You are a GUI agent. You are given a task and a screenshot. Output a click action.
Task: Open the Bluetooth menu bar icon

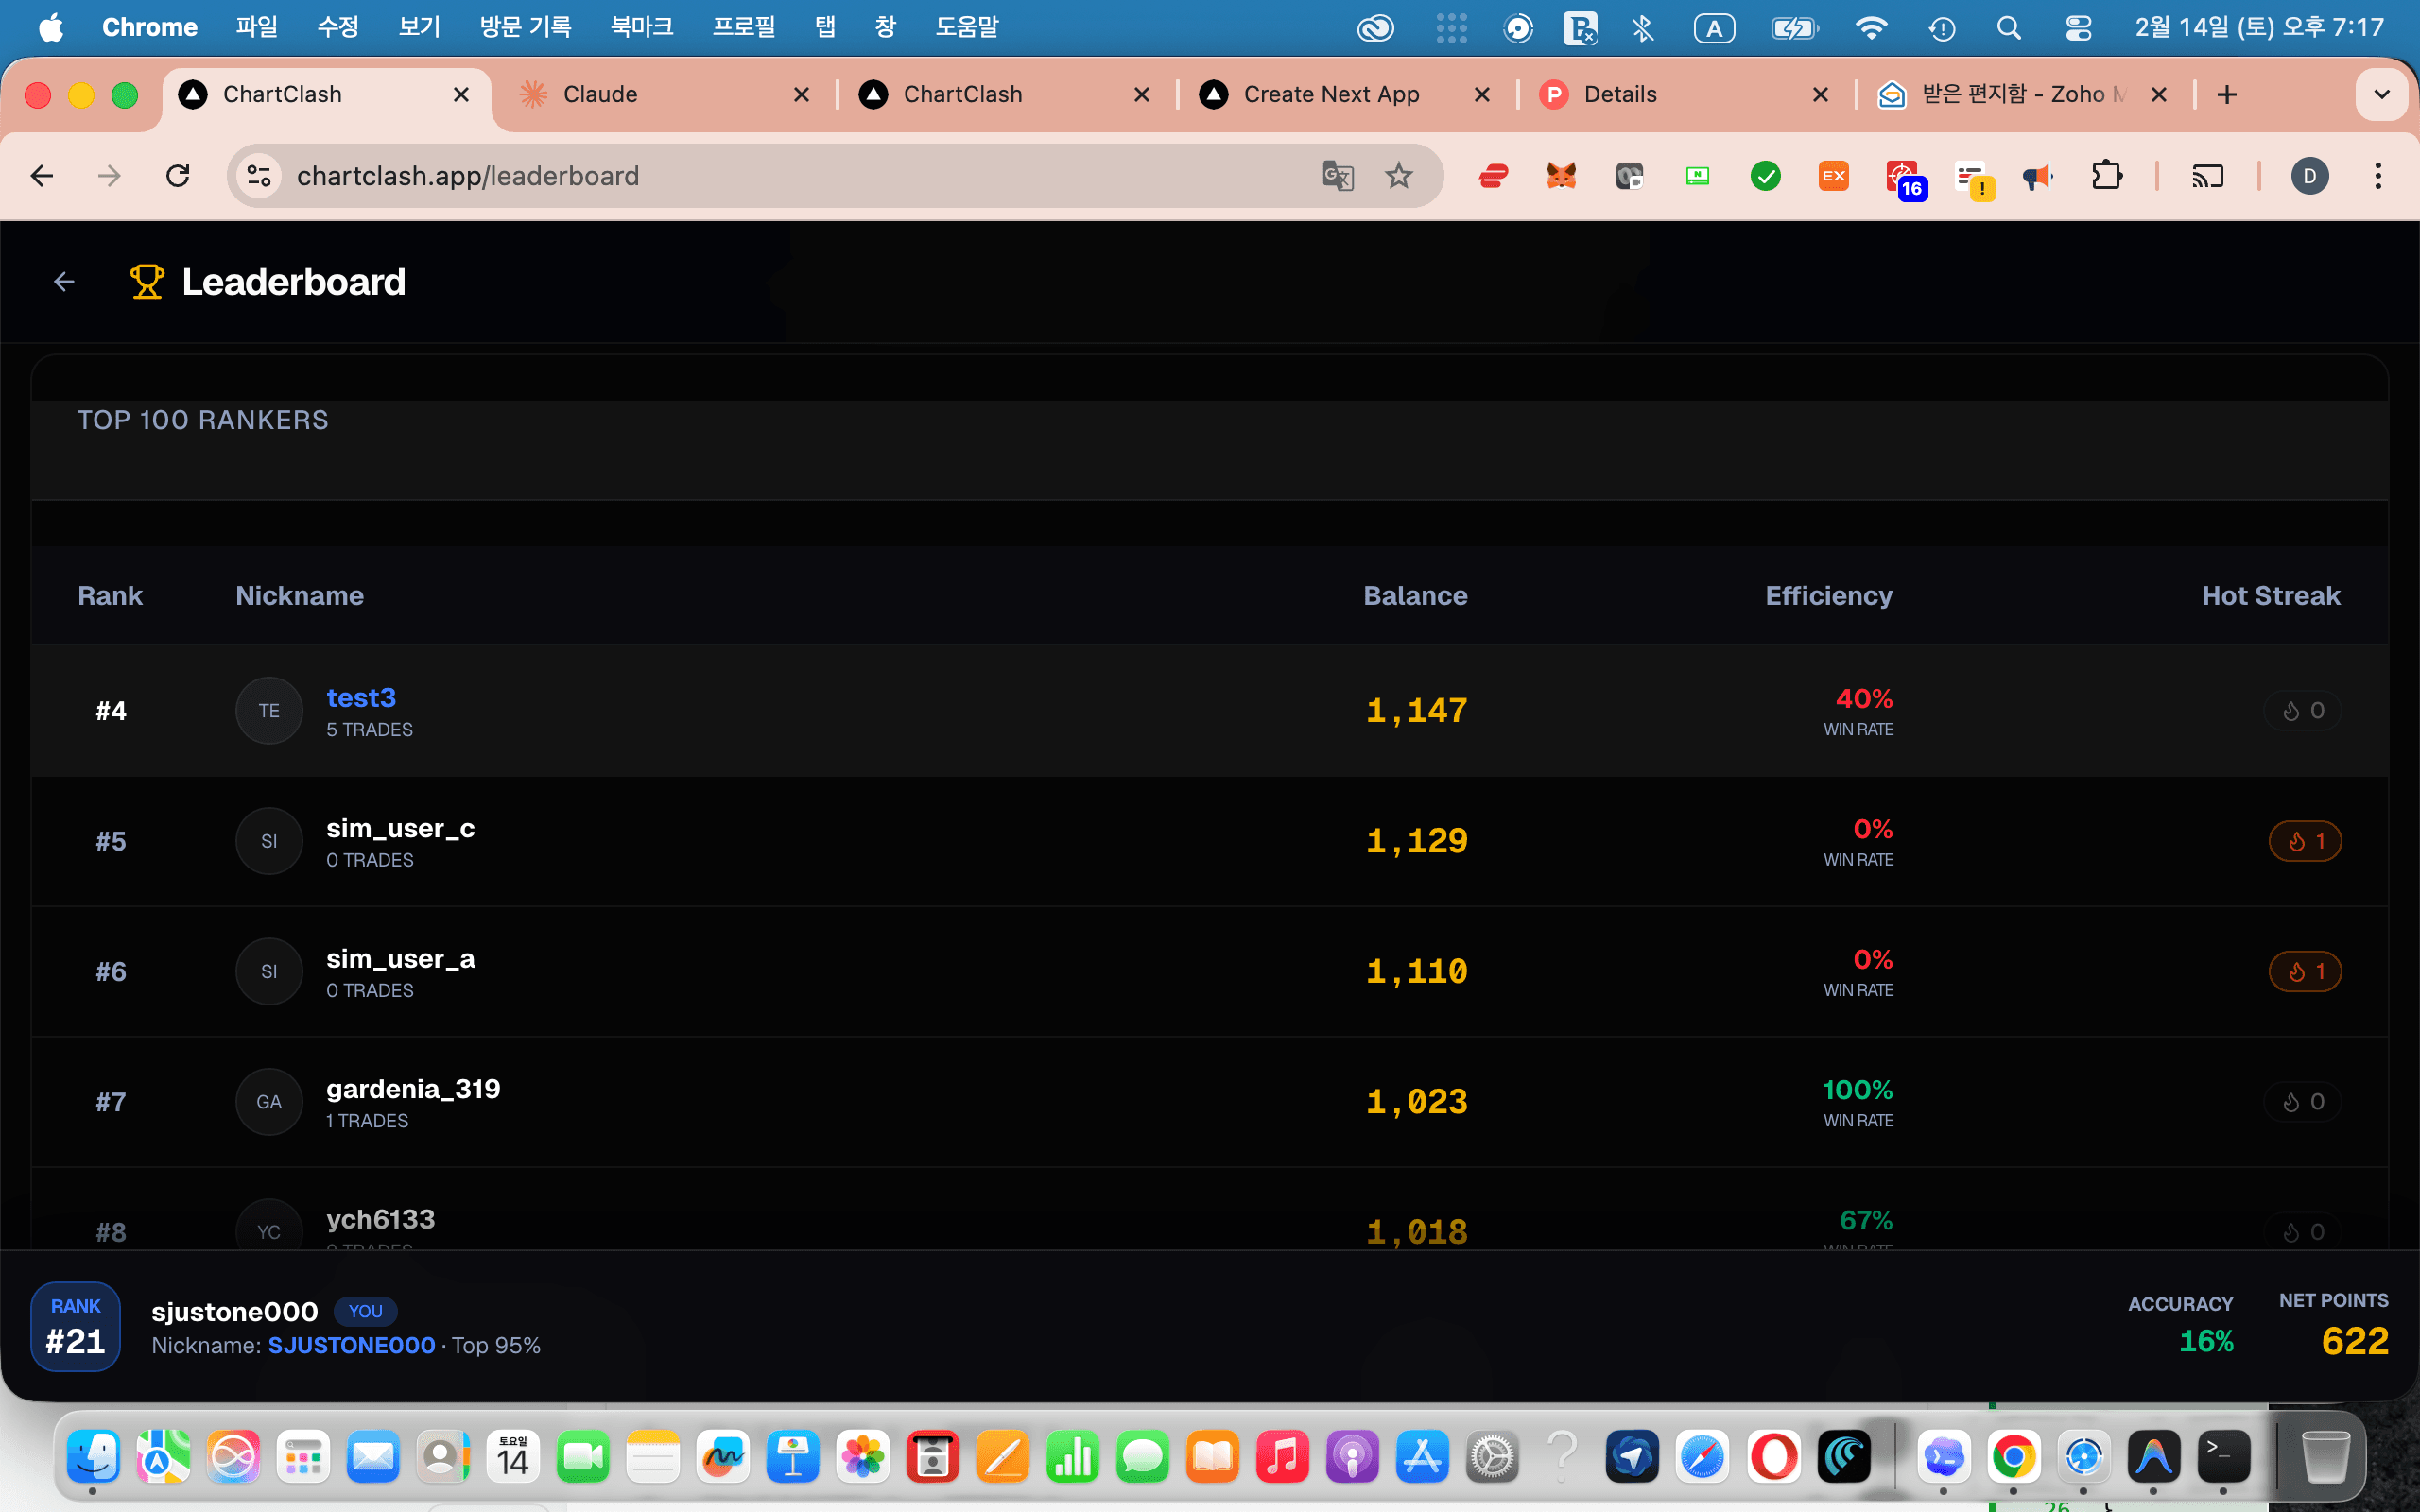[1643, 27]
